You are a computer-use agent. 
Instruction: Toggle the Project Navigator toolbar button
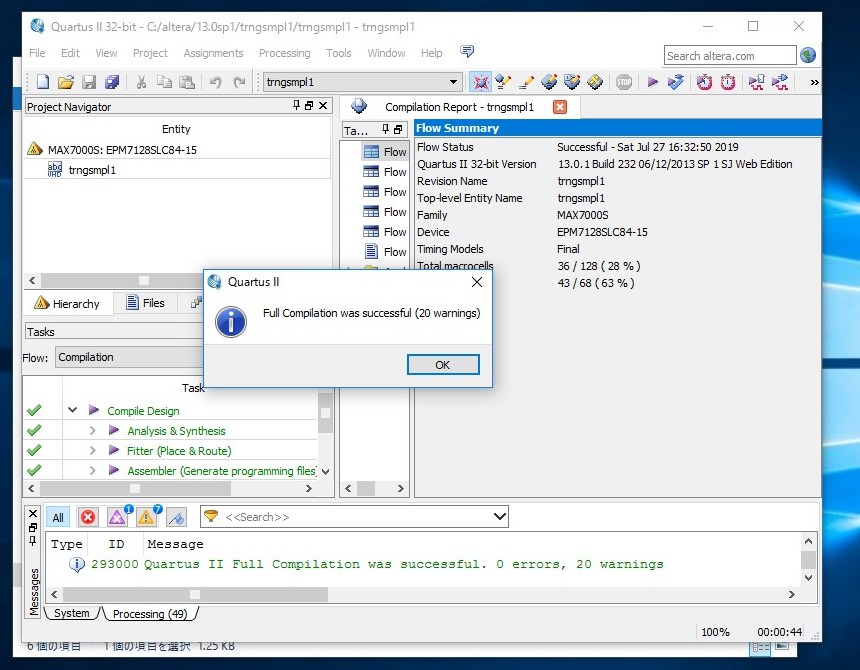coord(480,82)
